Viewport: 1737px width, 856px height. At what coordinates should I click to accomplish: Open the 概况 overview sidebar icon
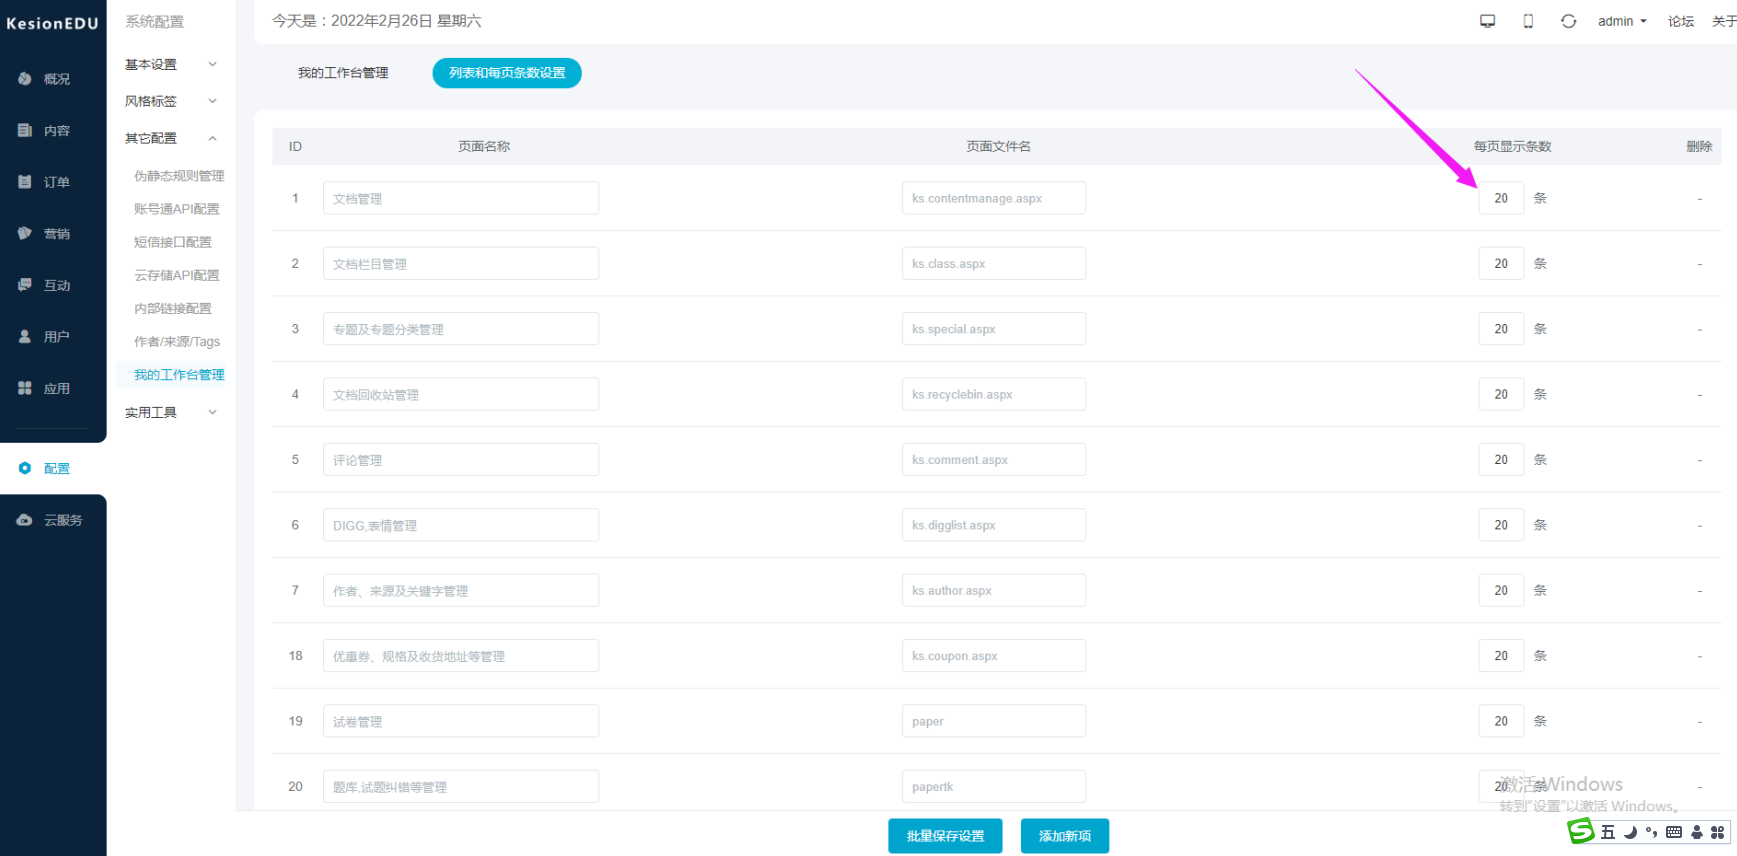25,79
